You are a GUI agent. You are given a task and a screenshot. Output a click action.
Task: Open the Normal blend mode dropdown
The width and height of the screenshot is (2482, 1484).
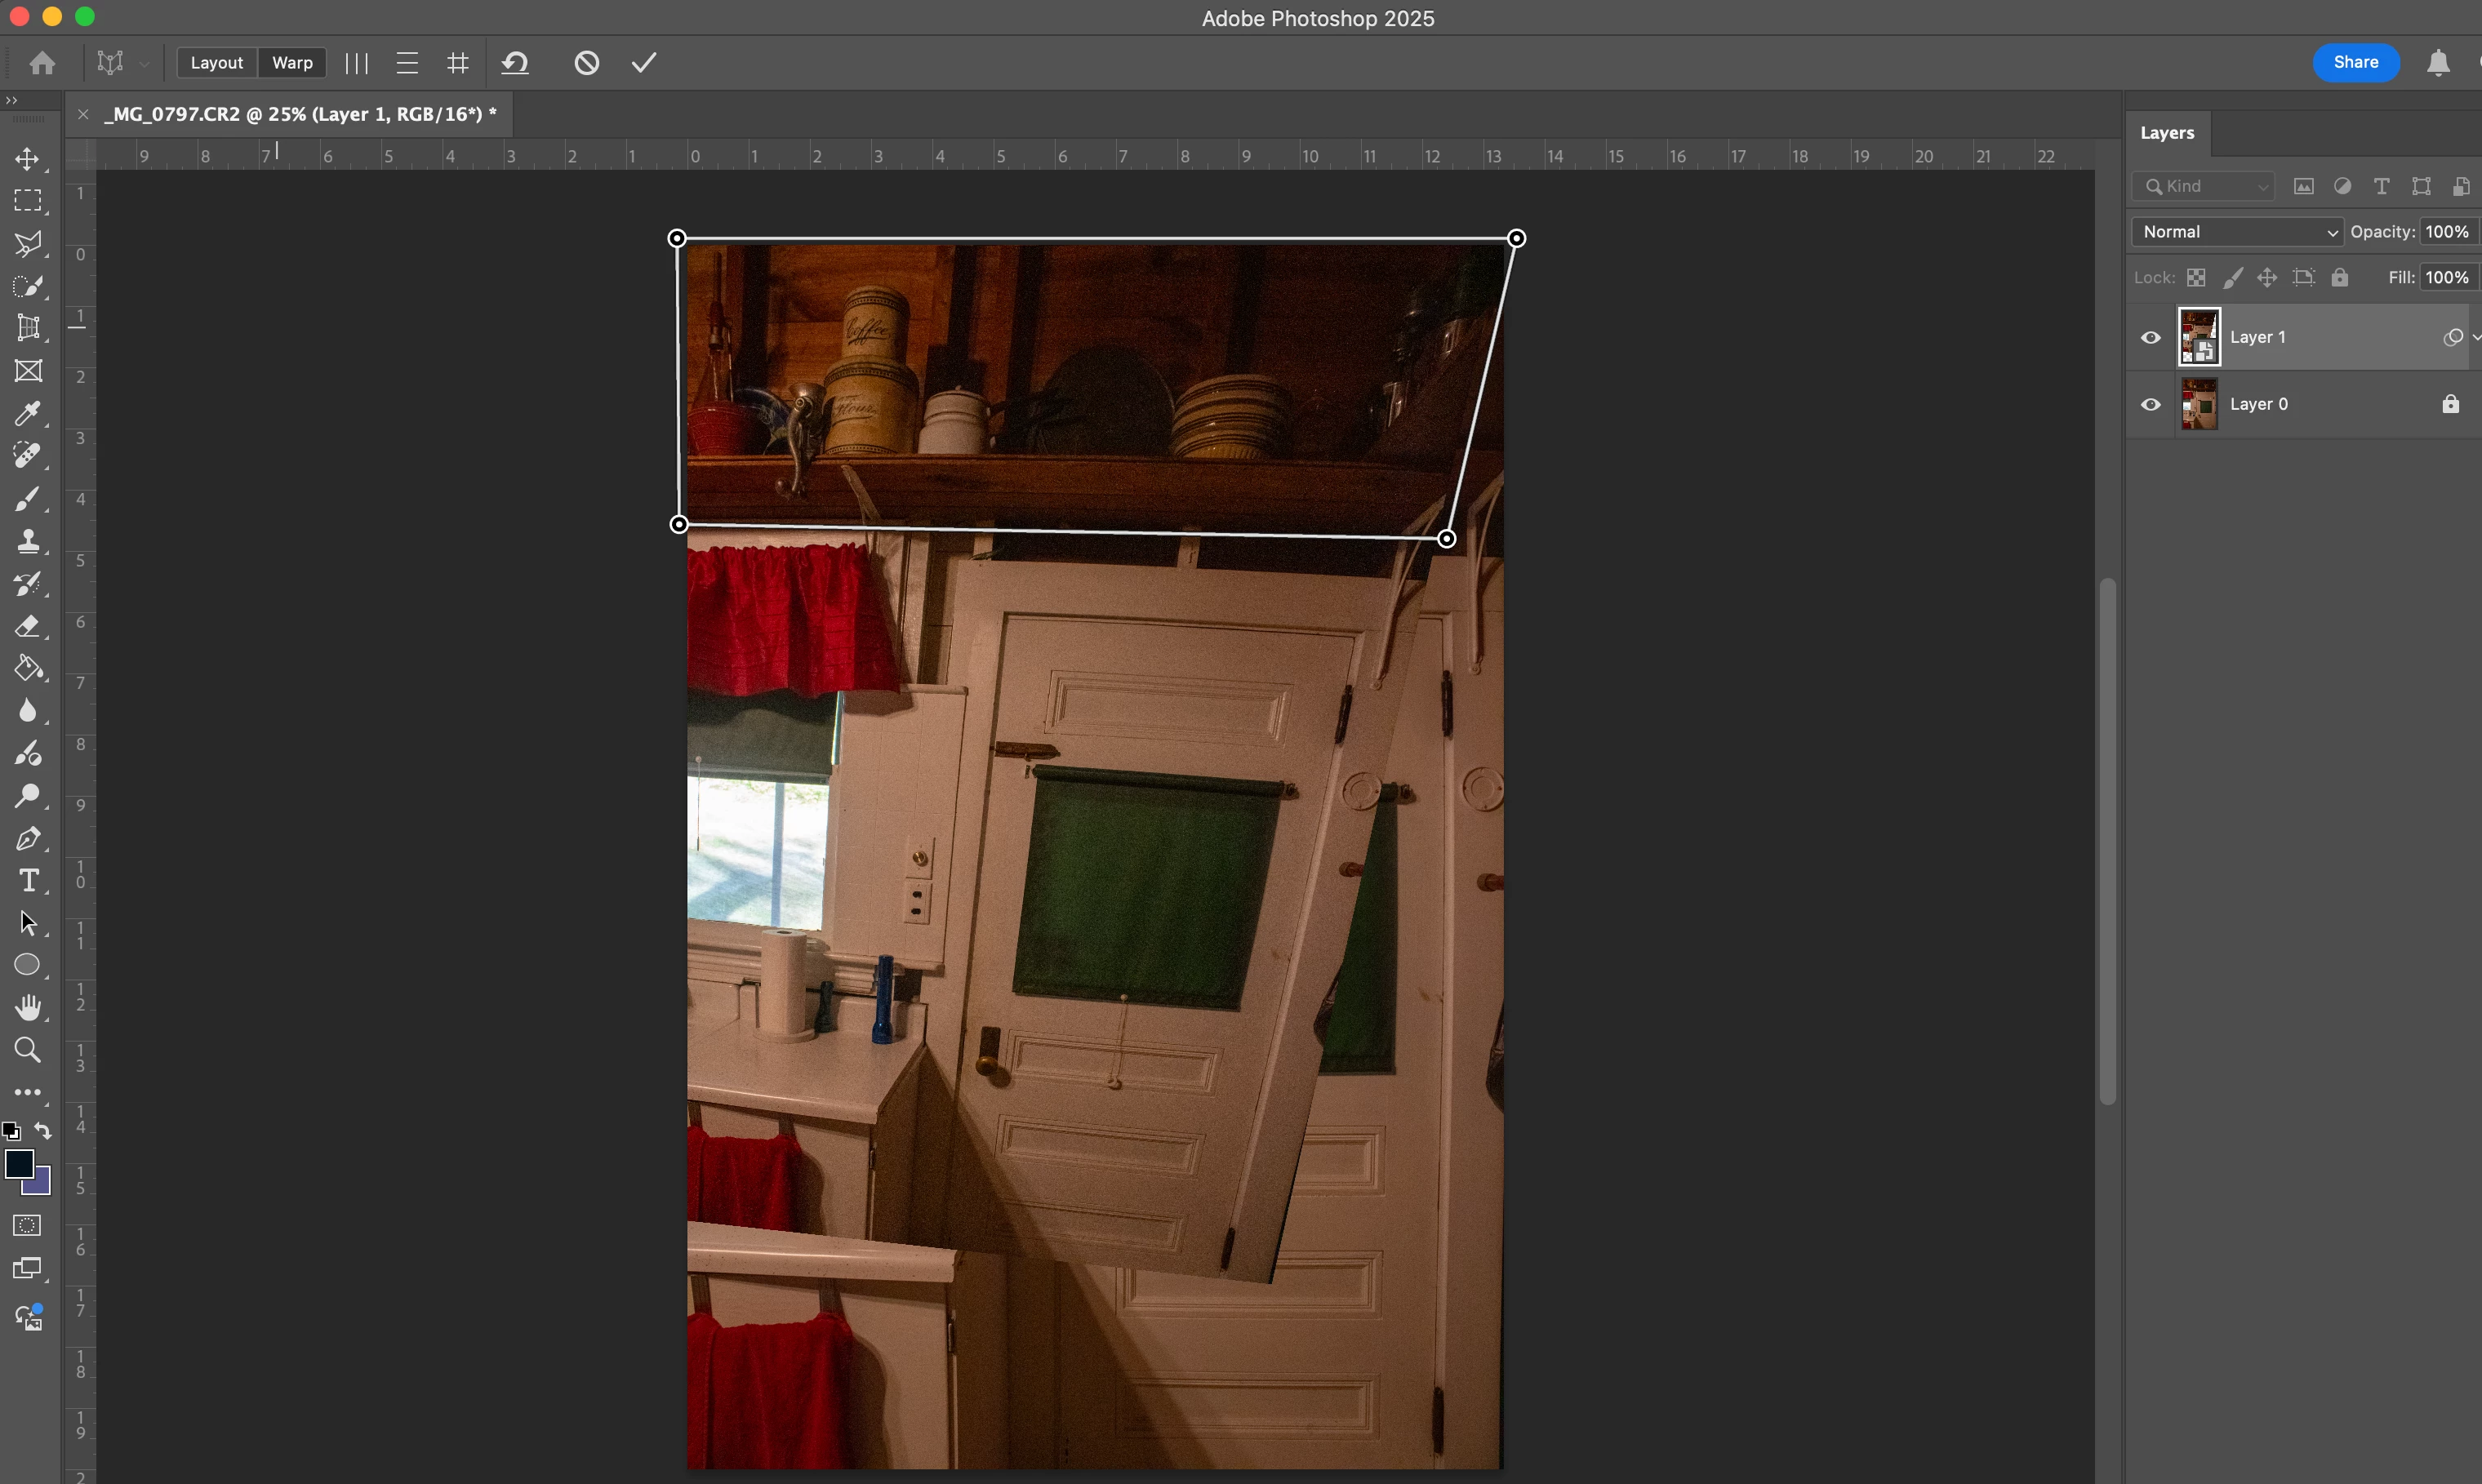(x=2237, y=232)
